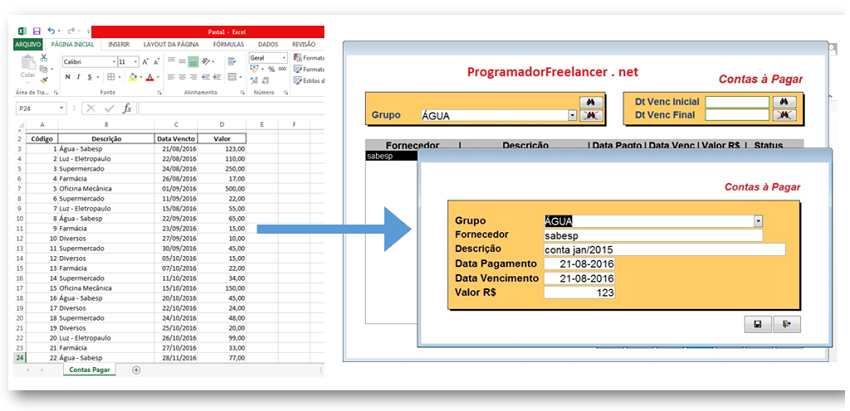Click the exit door button in form
850x411 pixels.
point(787,324)
